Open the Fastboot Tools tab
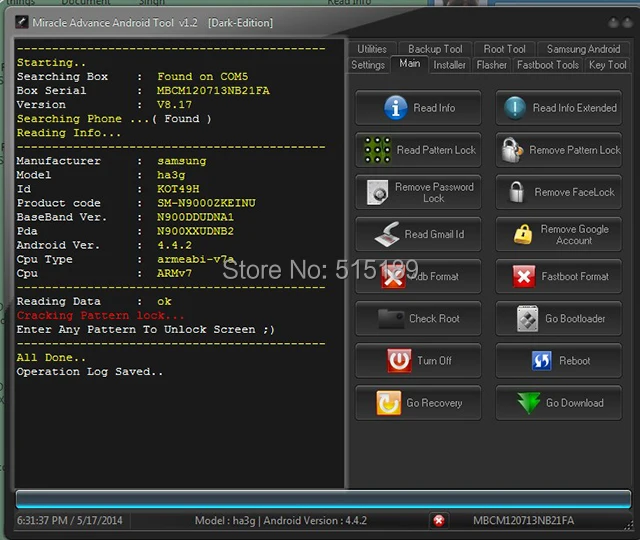The width and height of the screenshot is (640, 540). (x=548, y=65)
